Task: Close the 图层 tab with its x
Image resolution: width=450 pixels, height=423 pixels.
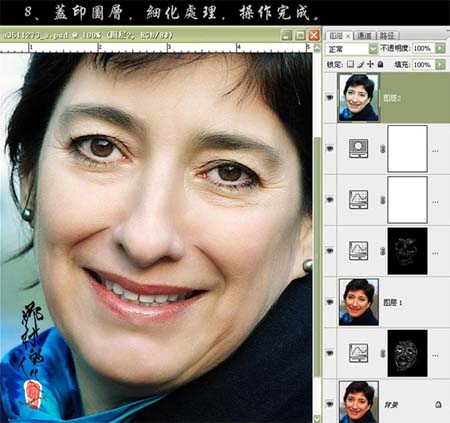Action: pos(348,36)
